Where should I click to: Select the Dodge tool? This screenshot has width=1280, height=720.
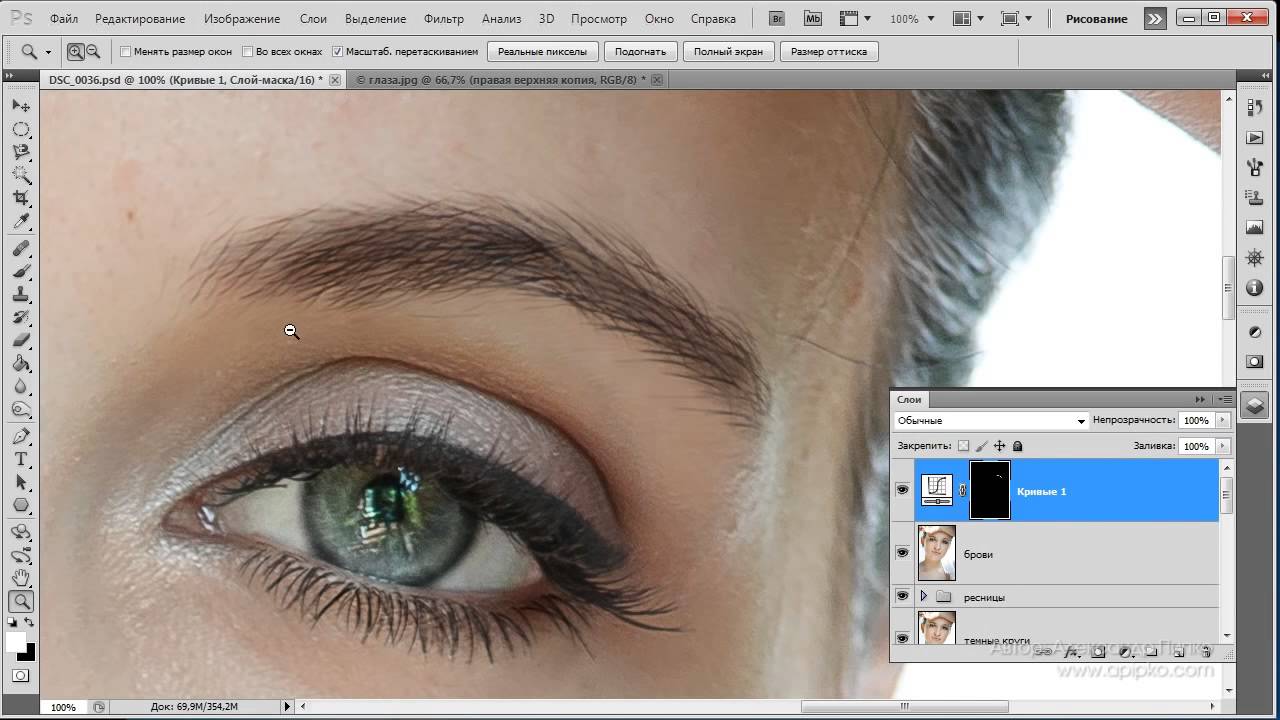(21, 409)
